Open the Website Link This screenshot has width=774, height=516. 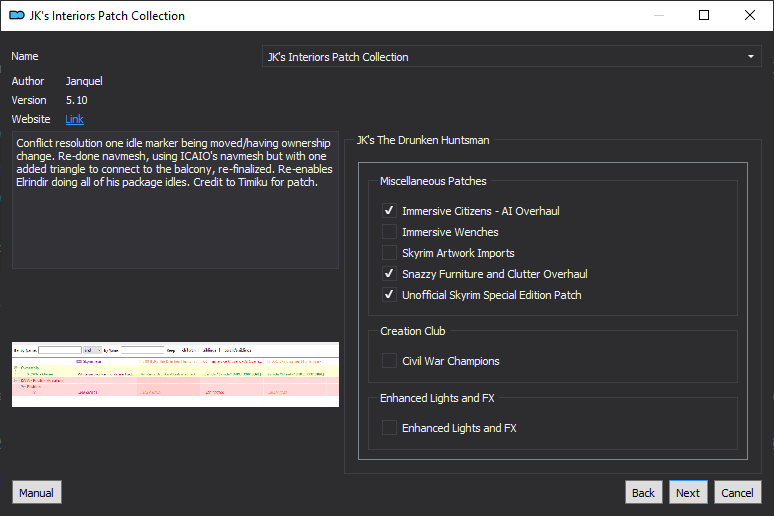point(75,119)
